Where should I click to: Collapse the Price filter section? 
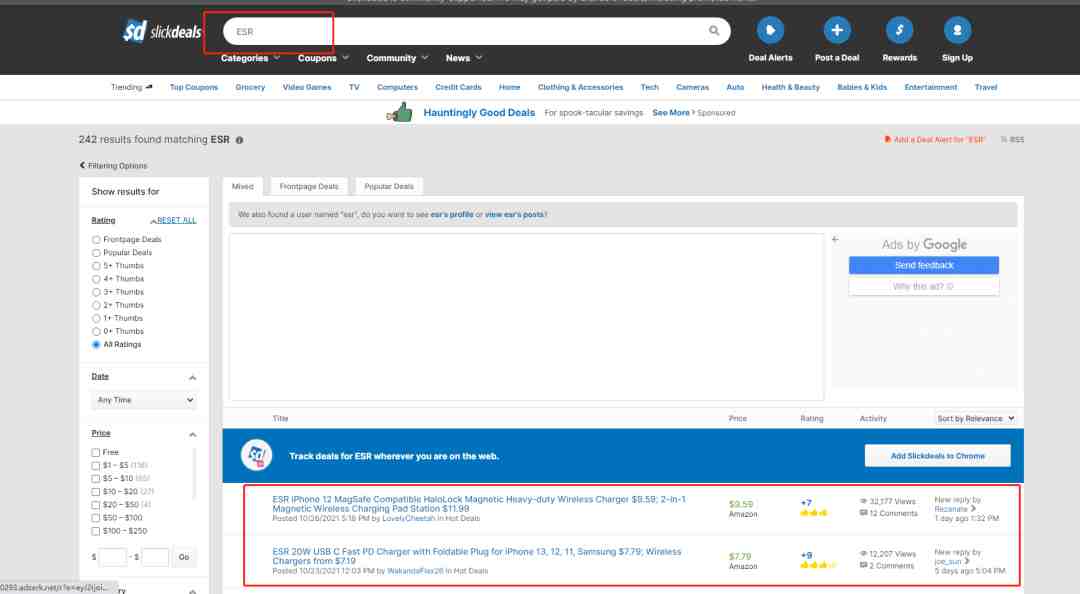(x=192, y=435)
